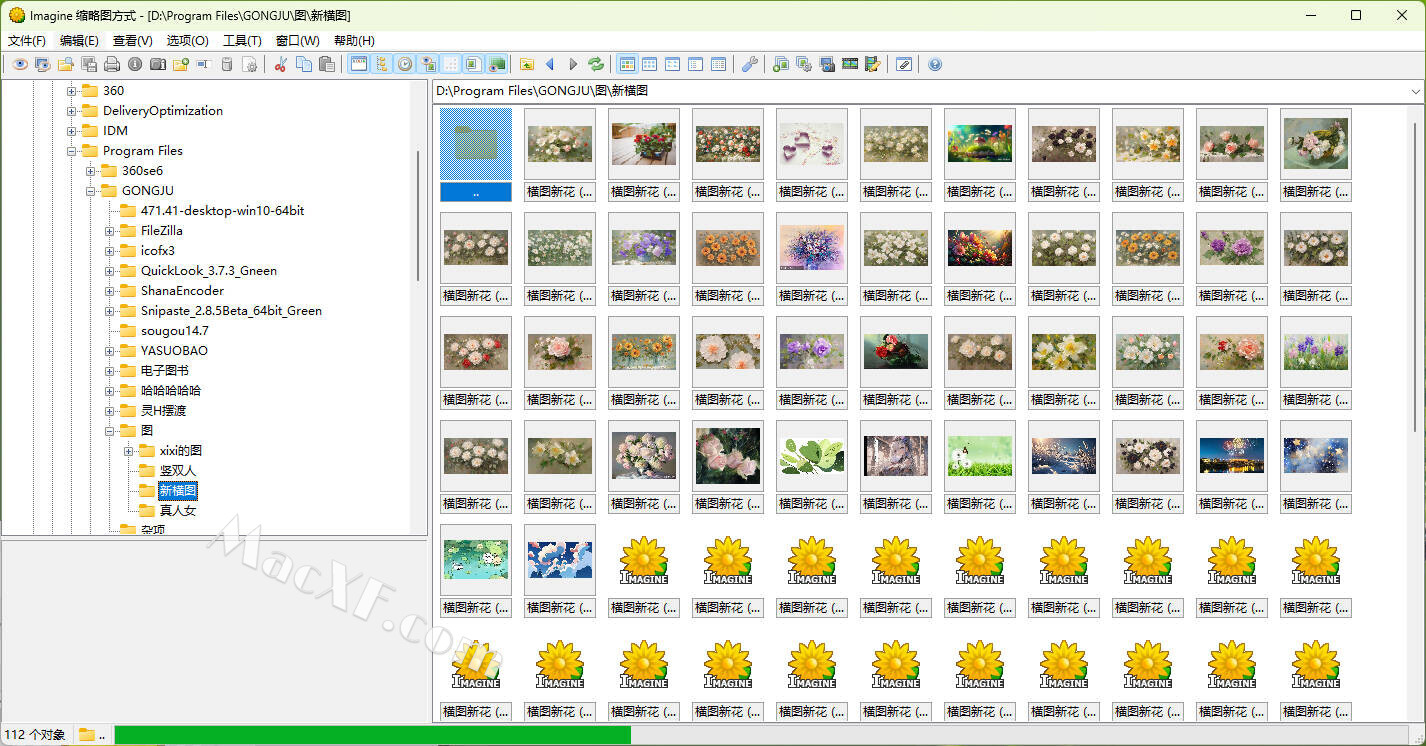Viewport: 1426px width, 746px height.
Task: Click the save (floppy disk) toolbar icon
Action: (x=89, y=64)
